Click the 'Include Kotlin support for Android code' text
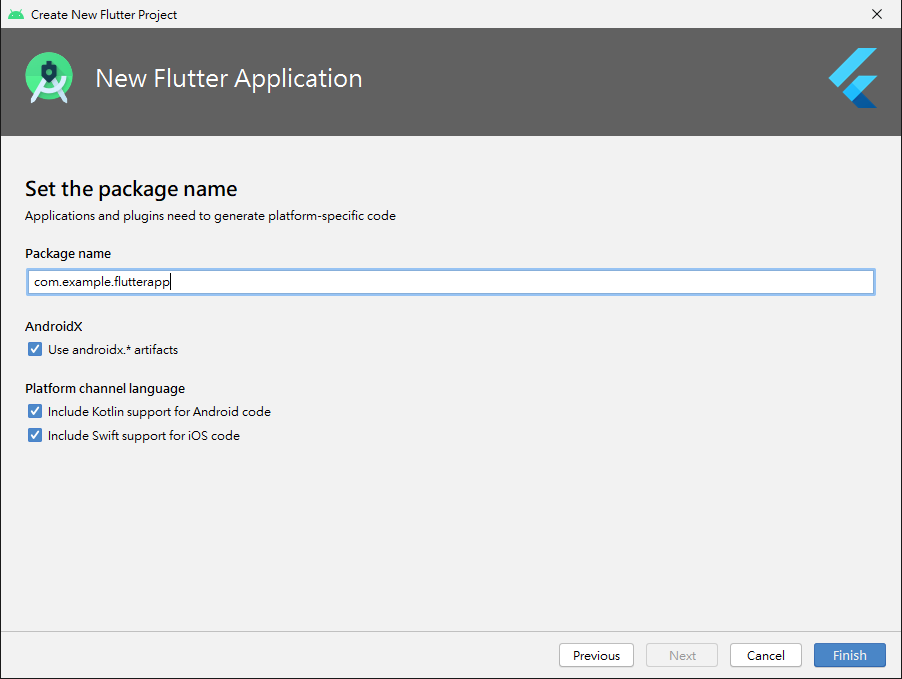 (159, 412)
